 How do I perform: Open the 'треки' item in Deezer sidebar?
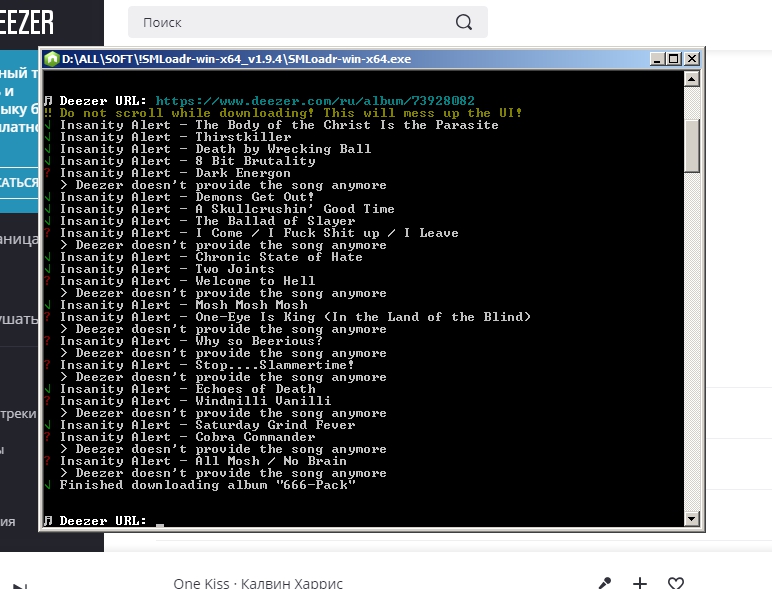18,414
